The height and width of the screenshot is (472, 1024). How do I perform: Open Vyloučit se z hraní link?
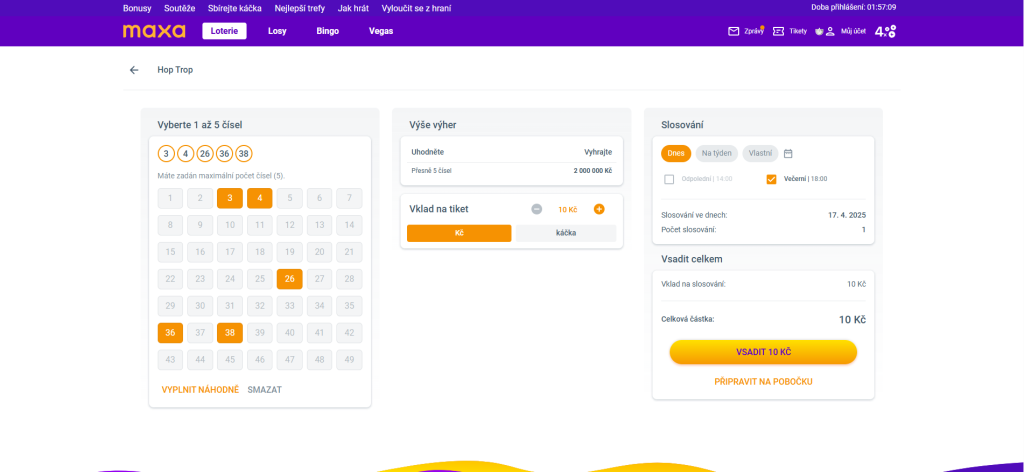416,8
